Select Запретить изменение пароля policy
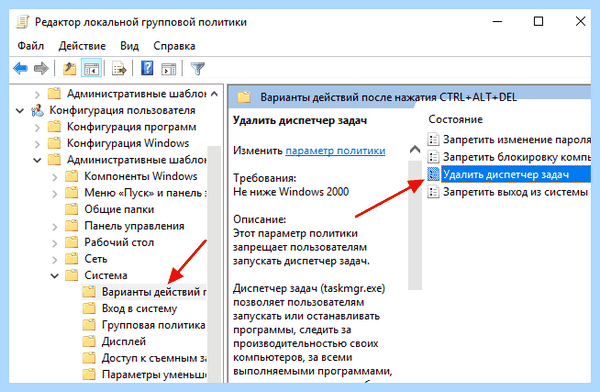 coord(516,139)
